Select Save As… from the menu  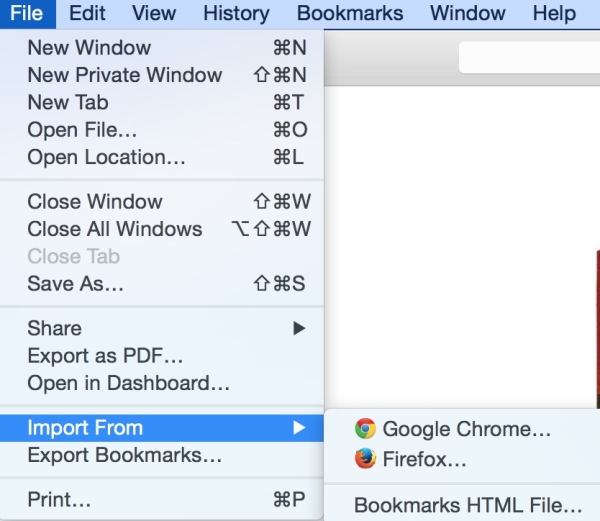pos(76,284)
